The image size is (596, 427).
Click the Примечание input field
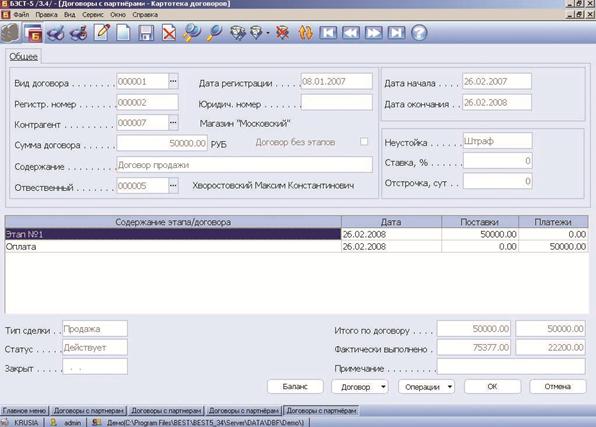511,367
